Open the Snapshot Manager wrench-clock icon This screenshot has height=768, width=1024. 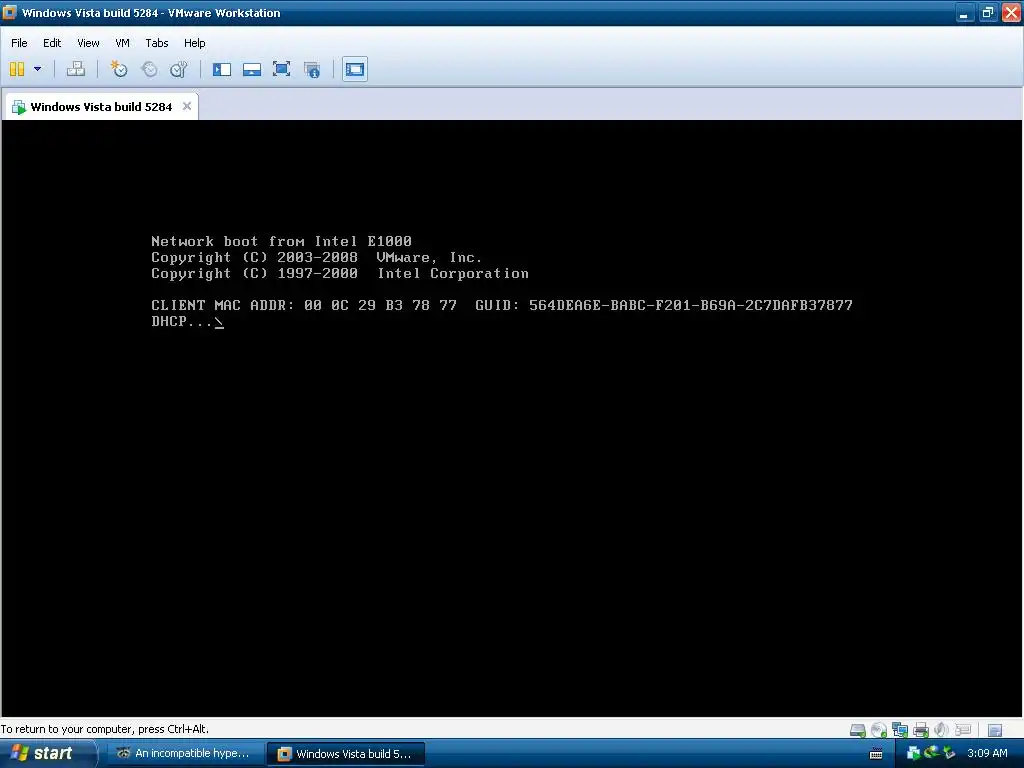(178, 69)
